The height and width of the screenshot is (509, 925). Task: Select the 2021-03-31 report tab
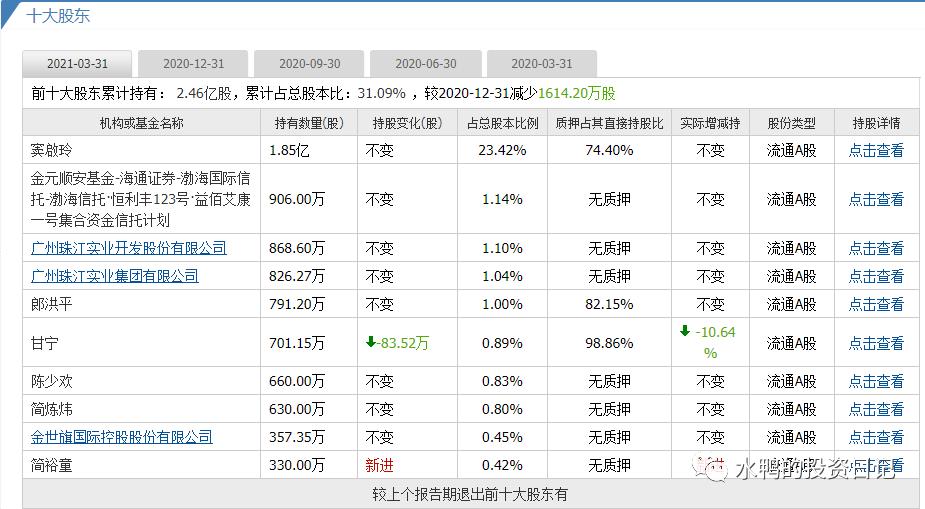(77, 64)
